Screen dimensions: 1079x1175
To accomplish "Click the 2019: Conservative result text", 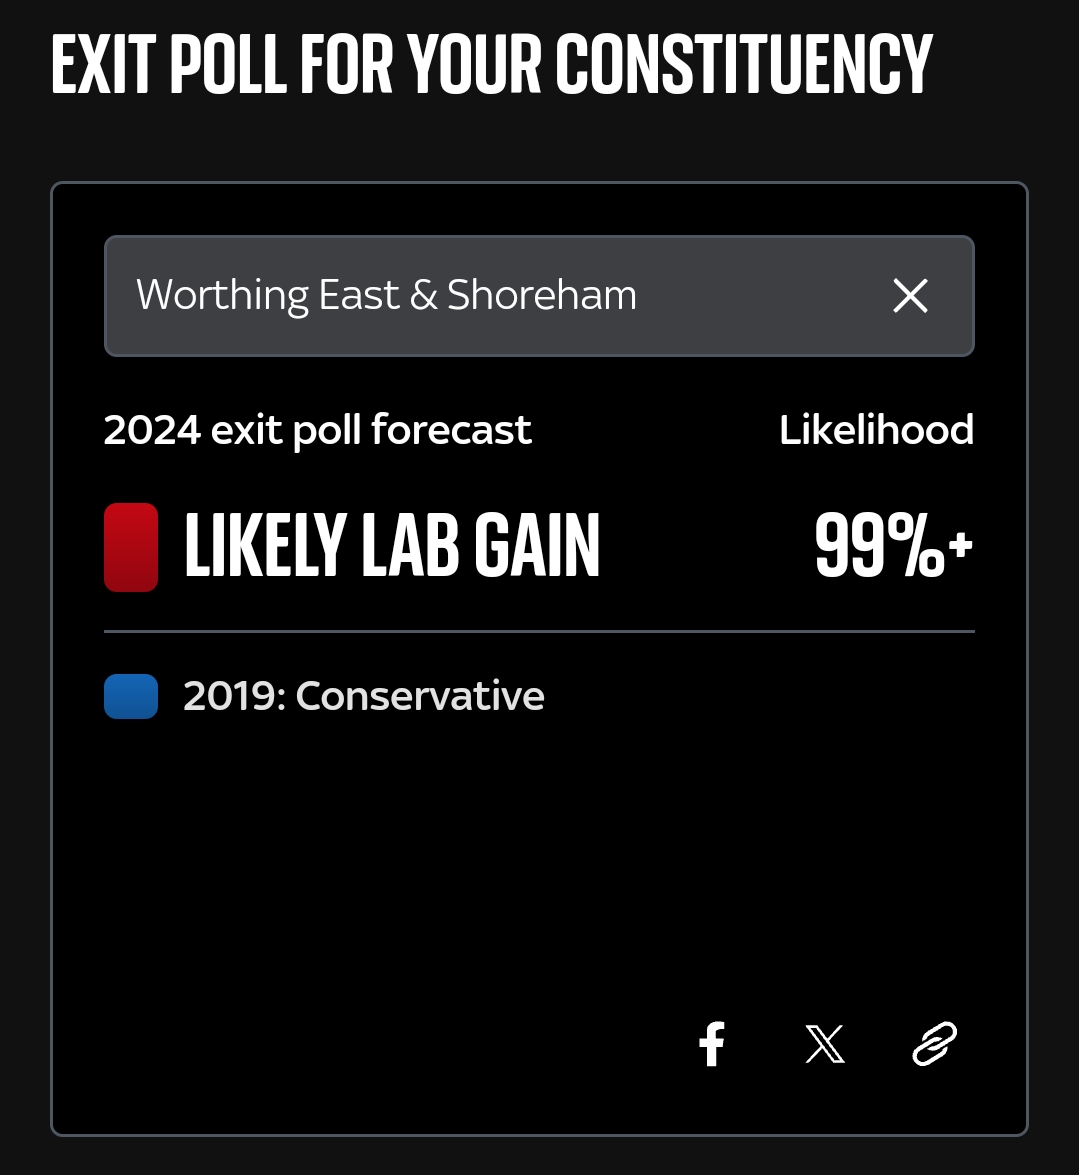I will [x=363, y=696].
